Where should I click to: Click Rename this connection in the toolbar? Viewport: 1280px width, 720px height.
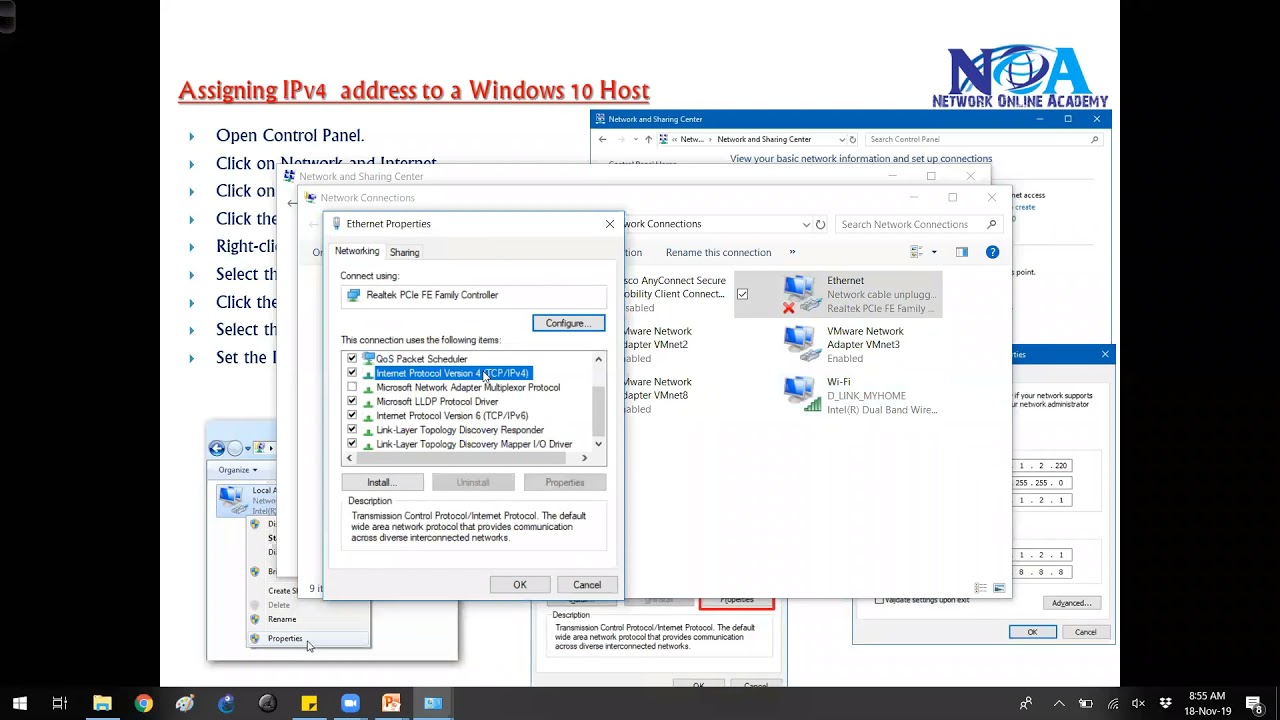click(718, 252)
